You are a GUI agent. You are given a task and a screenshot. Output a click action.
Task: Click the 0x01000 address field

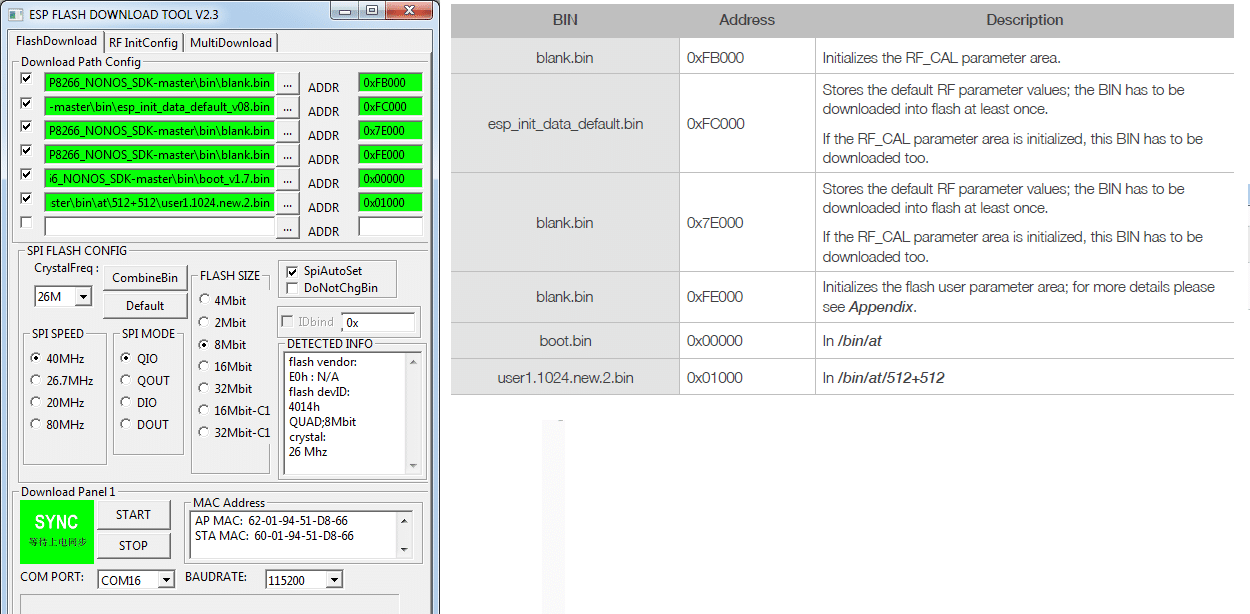(x=390, y=203)
